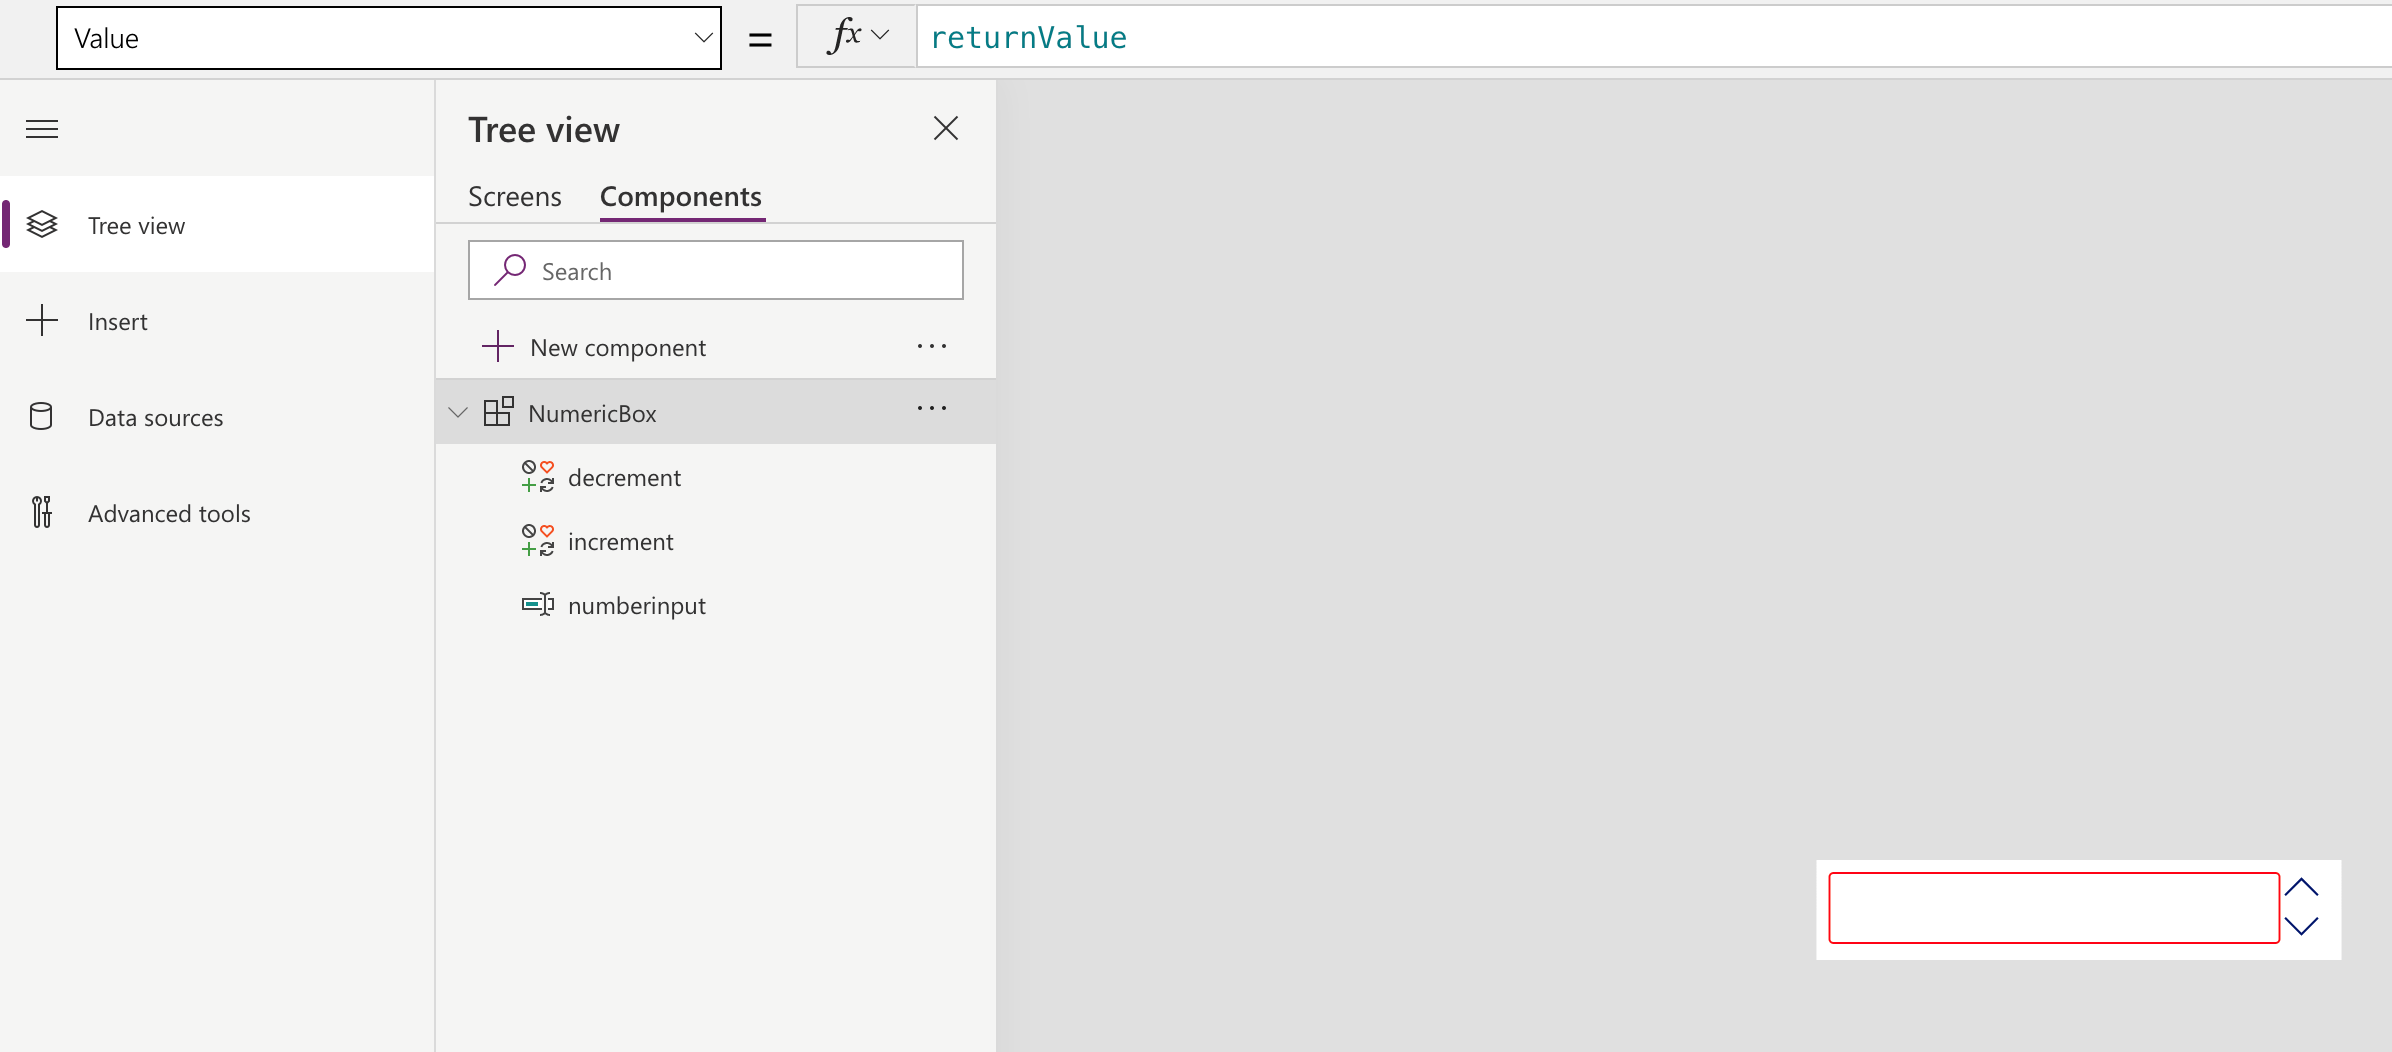Click the up arrow stepper on canvas
This screenshot has height=1052, width=2392.
[2301, 887]
